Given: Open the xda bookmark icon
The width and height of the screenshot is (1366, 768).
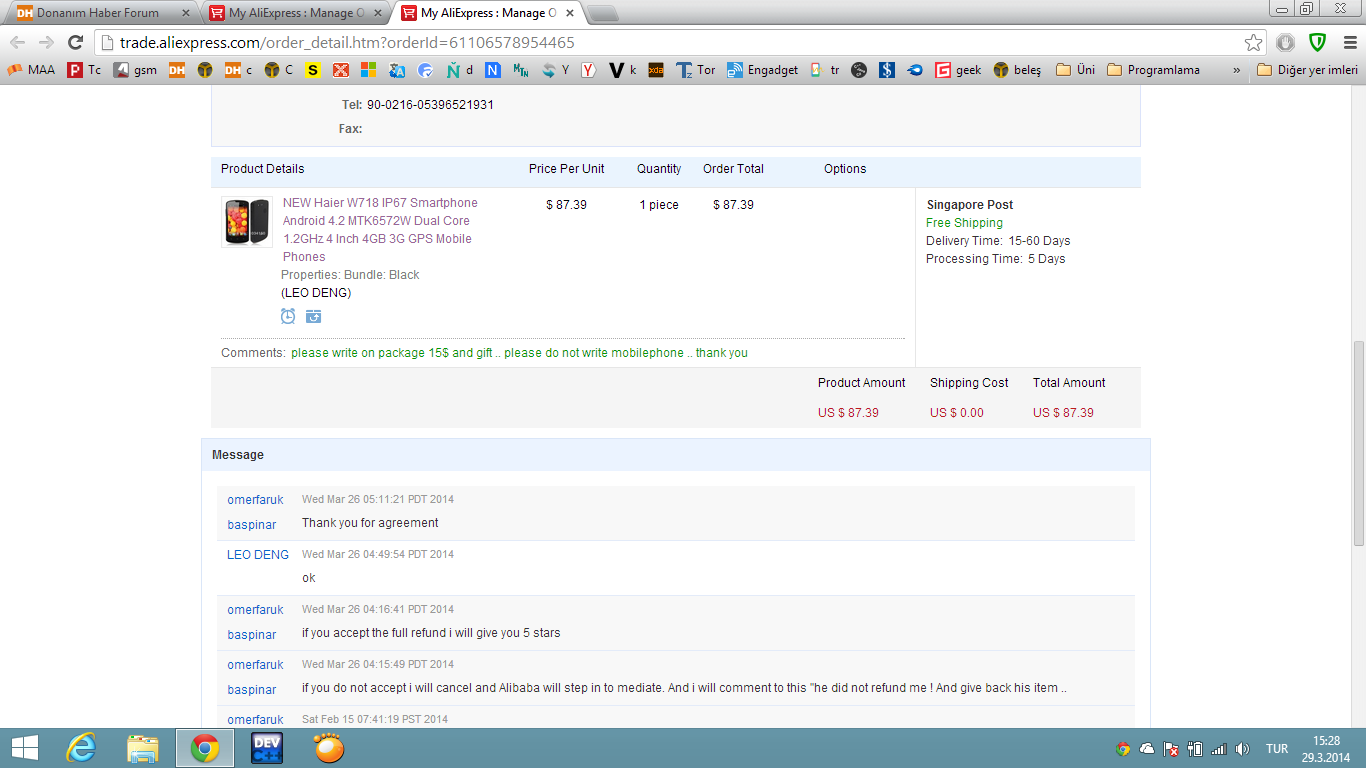Looking at the screenshot, I should [x=656, y=70].
